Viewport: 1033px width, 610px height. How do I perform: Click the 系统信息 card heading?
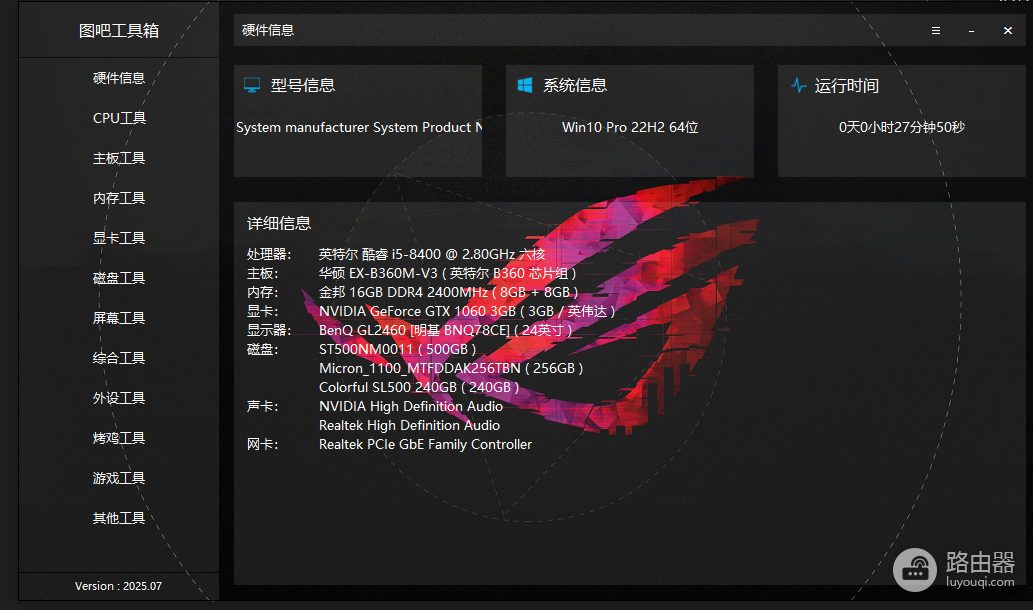[x=574, y=85]
